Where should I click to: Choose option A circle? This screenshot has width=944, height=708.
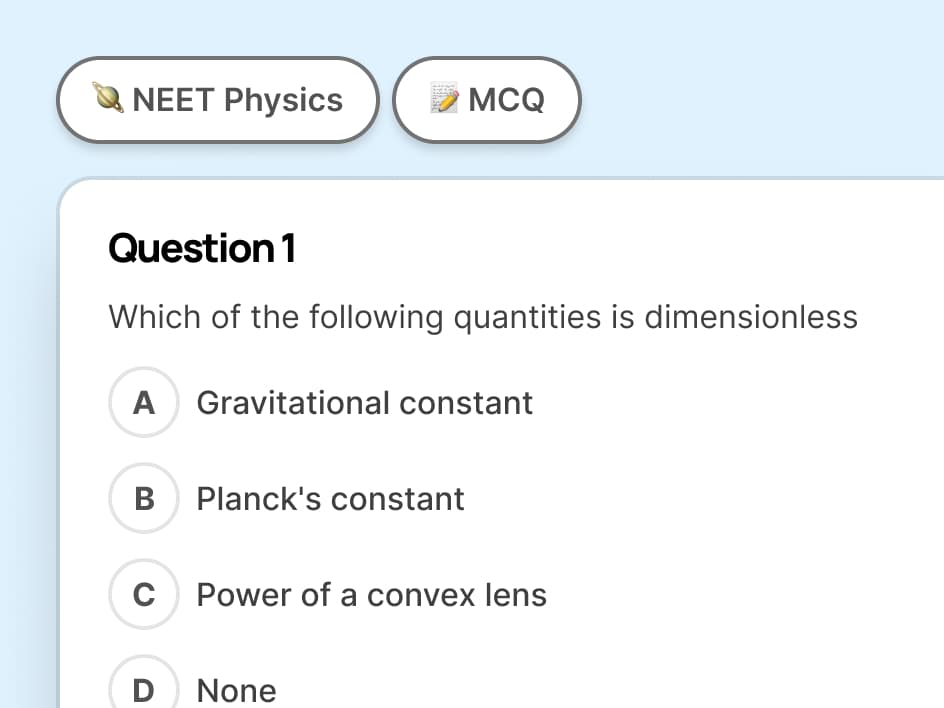[x=144, y=402]
